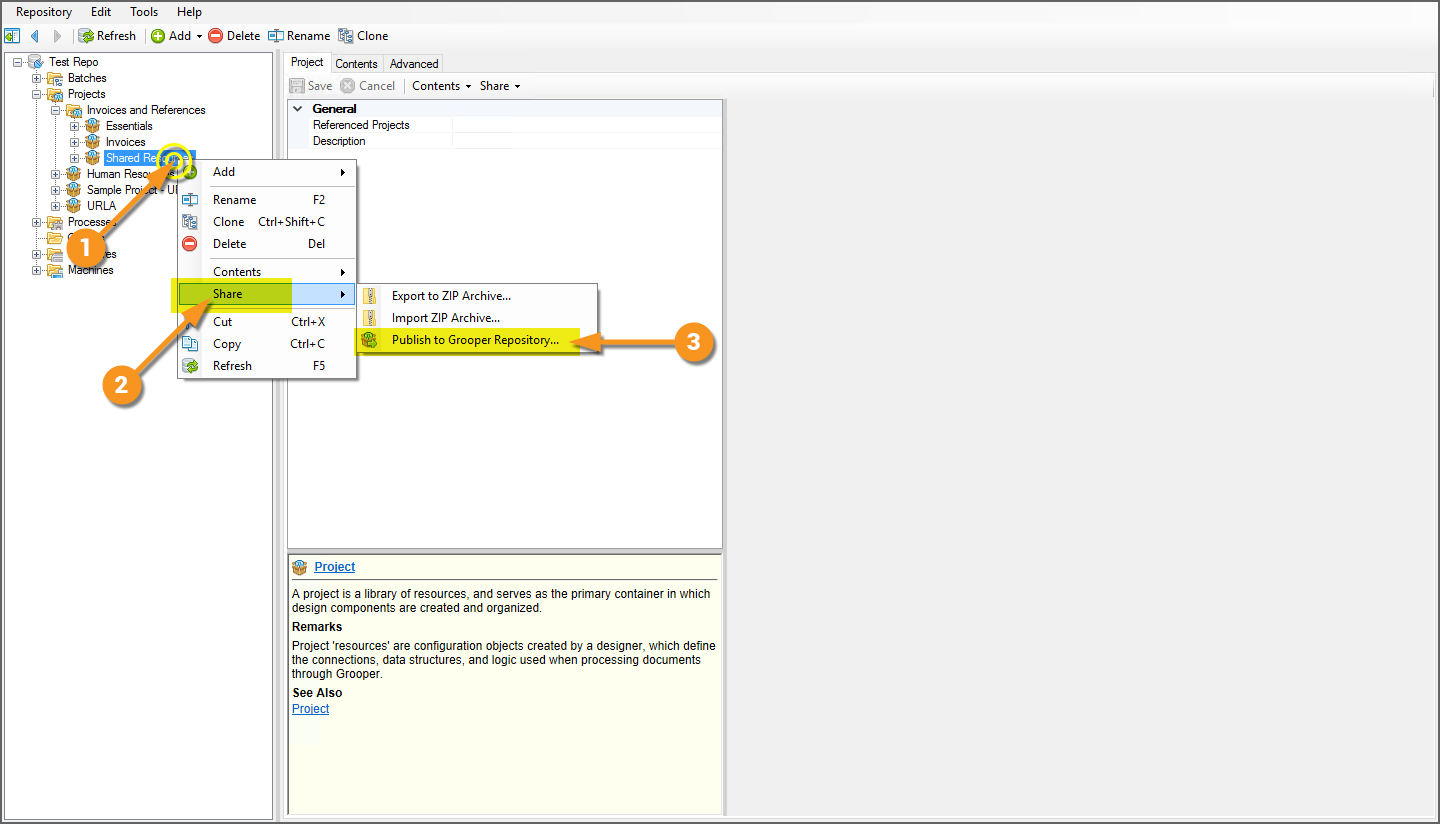Collapse the General property section

coord(297,109)
